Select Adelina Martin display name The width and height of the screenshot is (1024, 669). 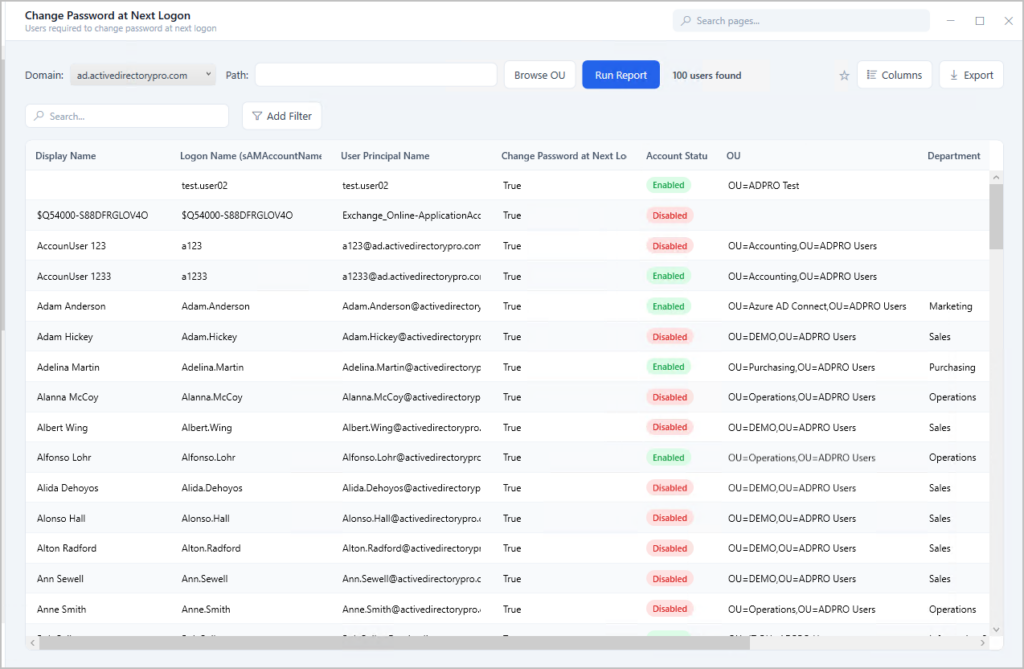(68, 367)
